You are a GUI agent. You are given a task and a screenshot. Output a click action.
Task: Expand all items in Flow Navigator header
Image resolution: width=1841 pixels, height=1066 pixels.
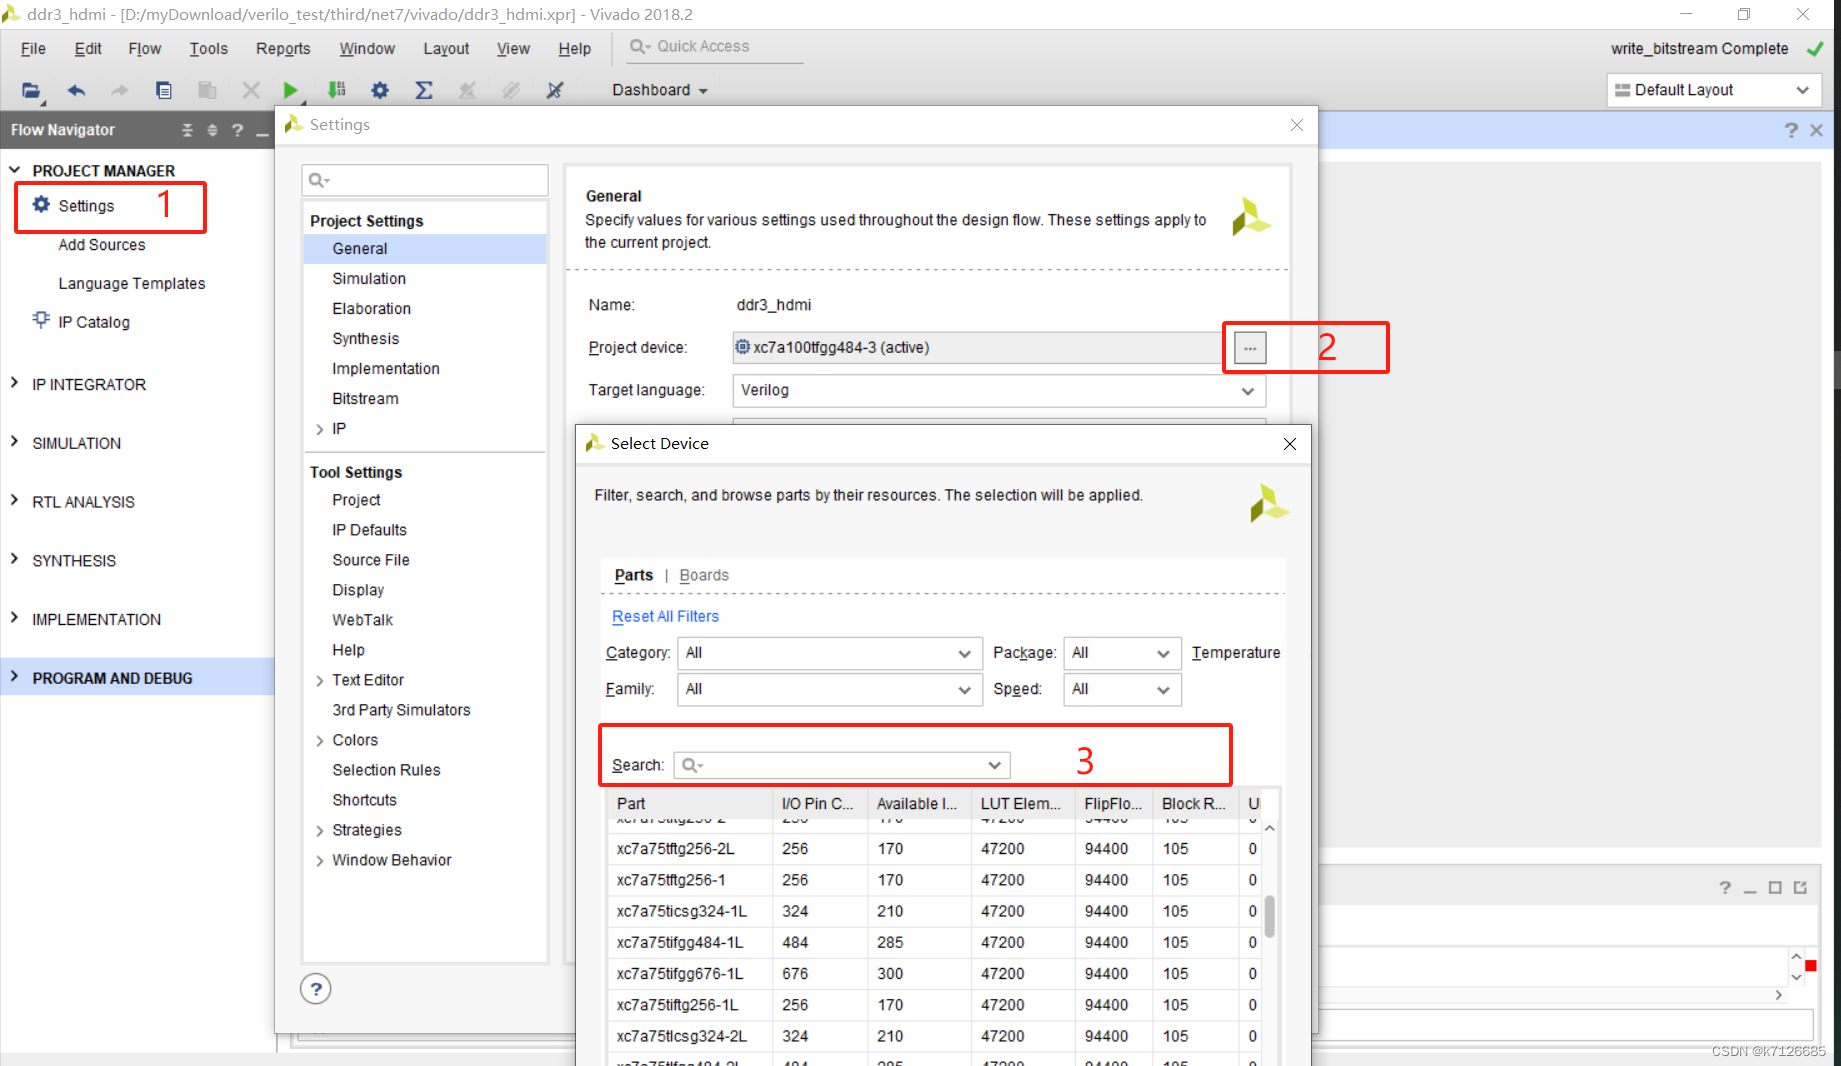click(212, 130)
